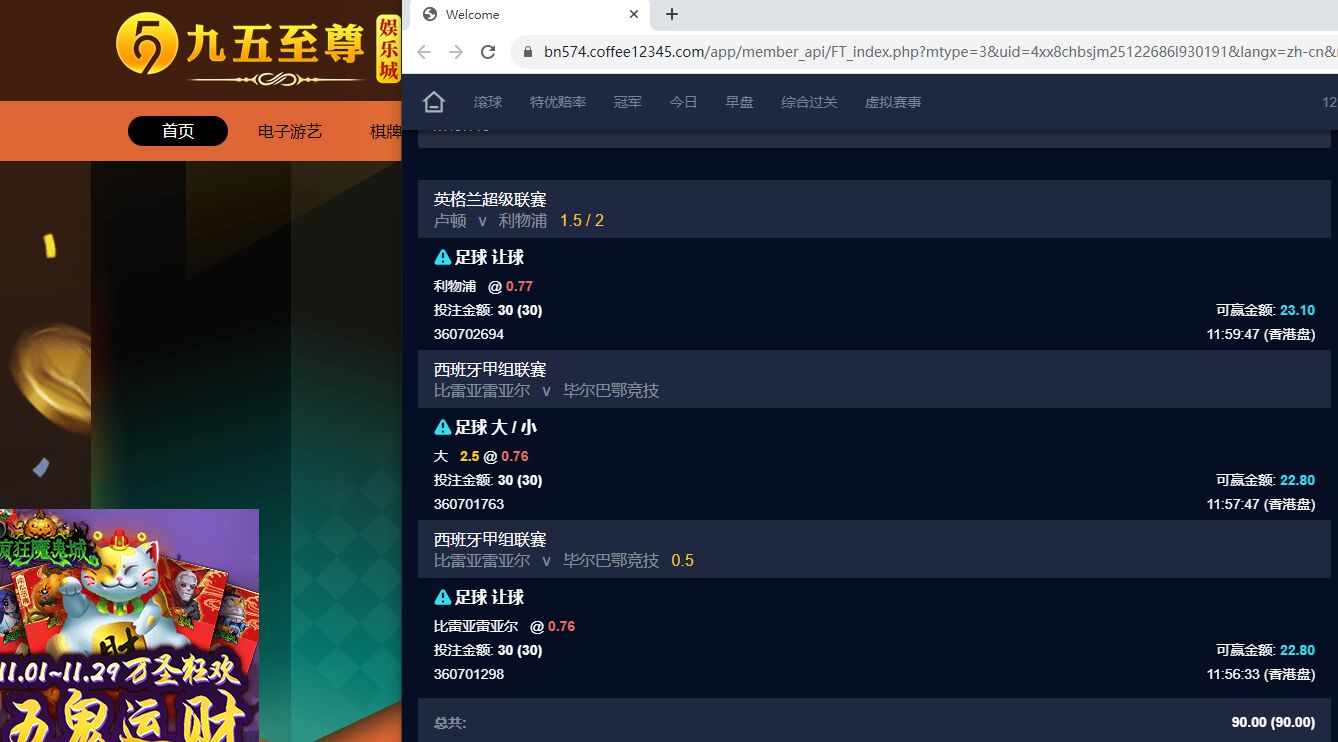Click the address bar URL field
This screenshot has height=742, width=1338.
point(925,52)
